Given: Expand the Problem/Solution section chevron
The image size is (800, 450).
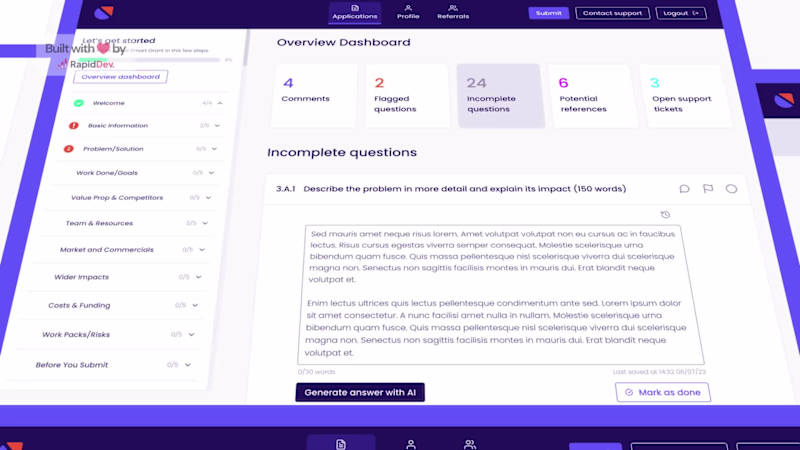Looking at the screenshot, I should click(214, 149).
